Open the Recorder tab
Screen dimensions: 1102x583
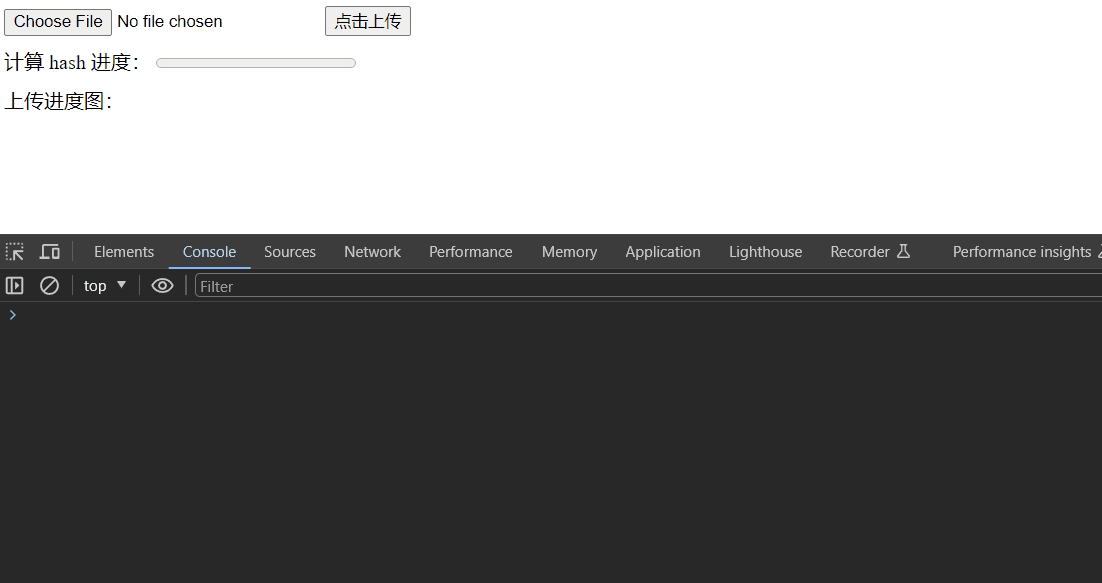point(870,251)
